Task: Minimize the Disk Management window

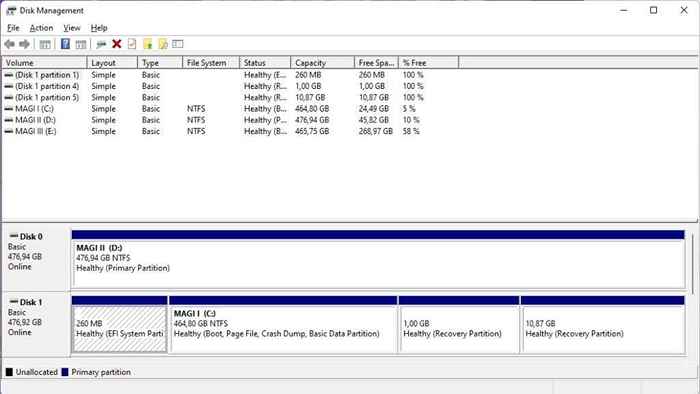Action: (624, 10)
